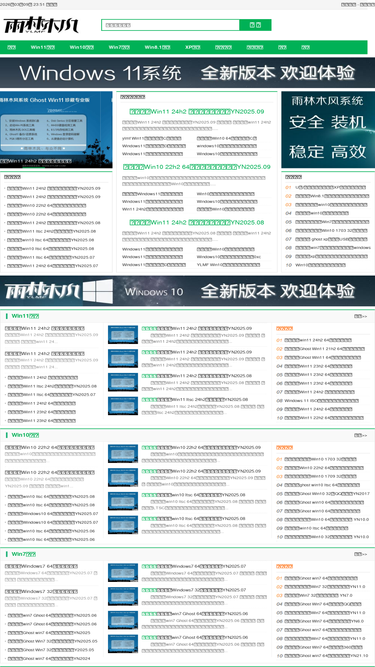
Task: Open Ghost win7 64 YN2024 in Win7 section list
Action: point(49,659)
